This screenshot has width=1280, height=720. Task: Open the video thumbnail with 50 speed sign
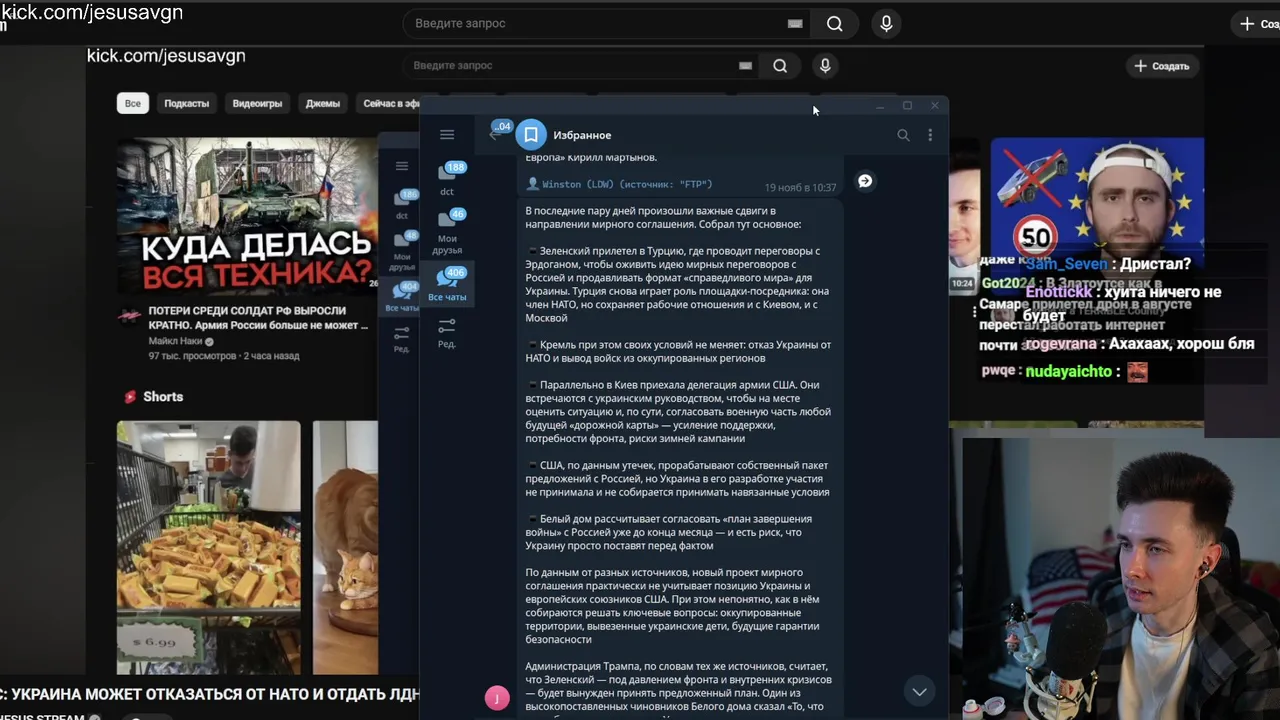tap(1097, 215)
